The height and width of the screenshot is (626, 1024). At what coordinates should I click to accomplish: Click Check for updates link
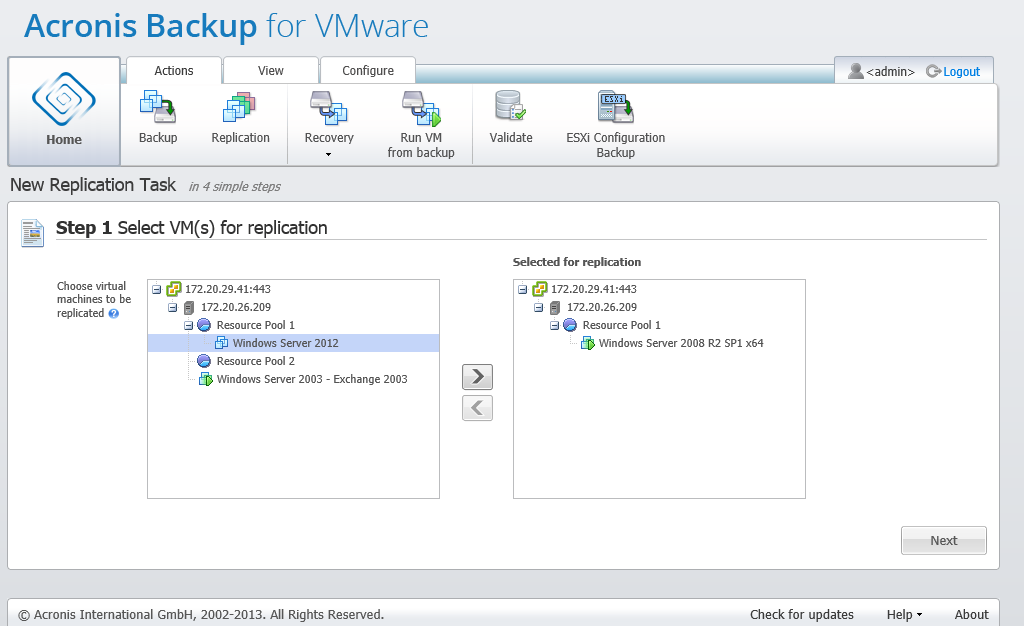click(x=801, y=614)
